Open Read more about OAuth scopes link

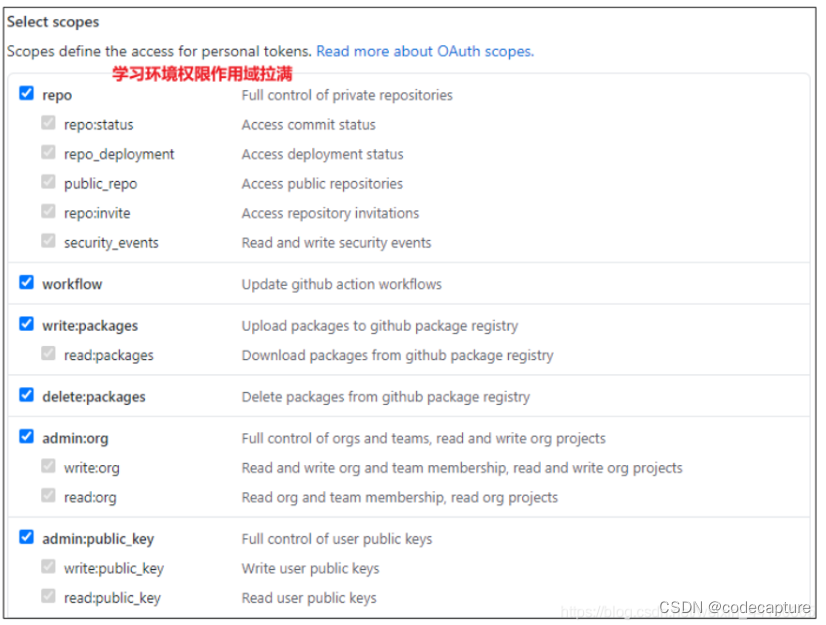tap(425, 51)
